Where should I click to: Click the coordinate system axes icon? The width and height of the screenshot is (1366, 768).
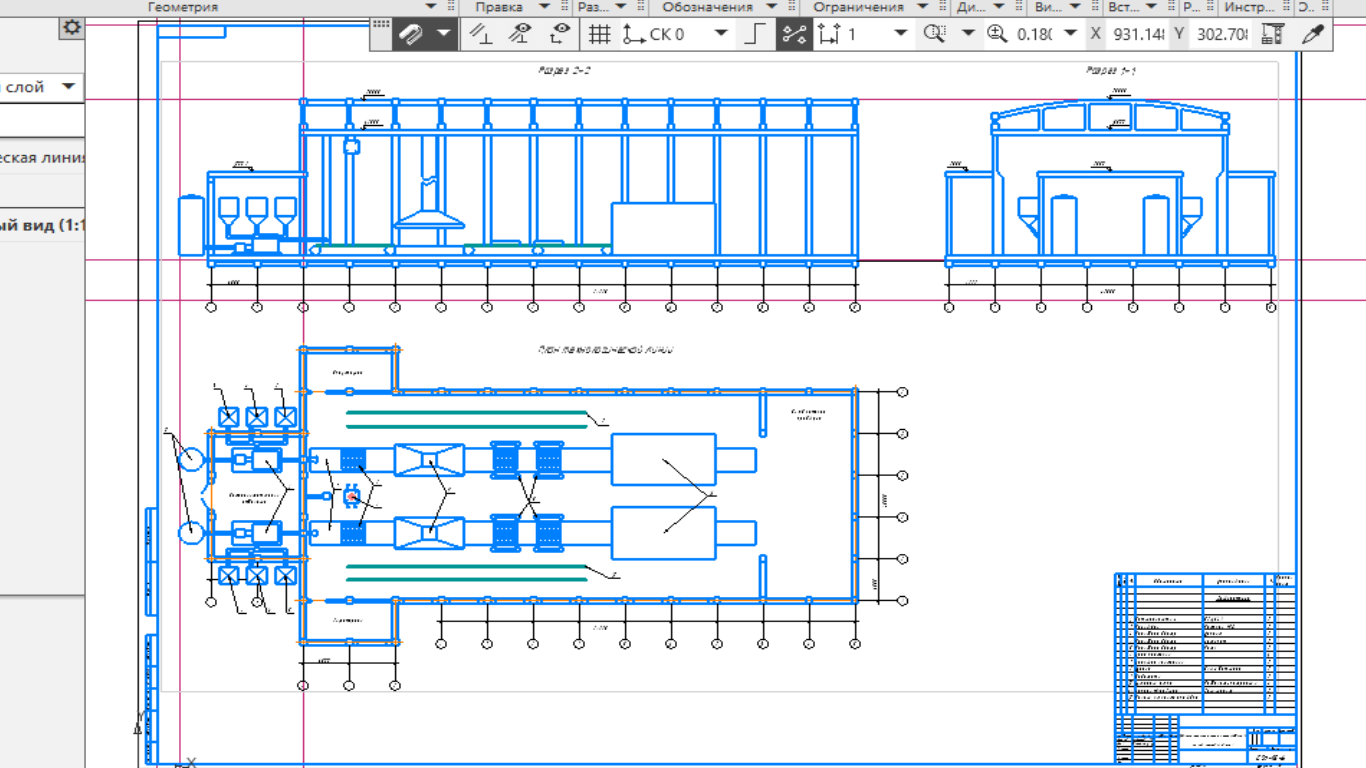point(633,34)
